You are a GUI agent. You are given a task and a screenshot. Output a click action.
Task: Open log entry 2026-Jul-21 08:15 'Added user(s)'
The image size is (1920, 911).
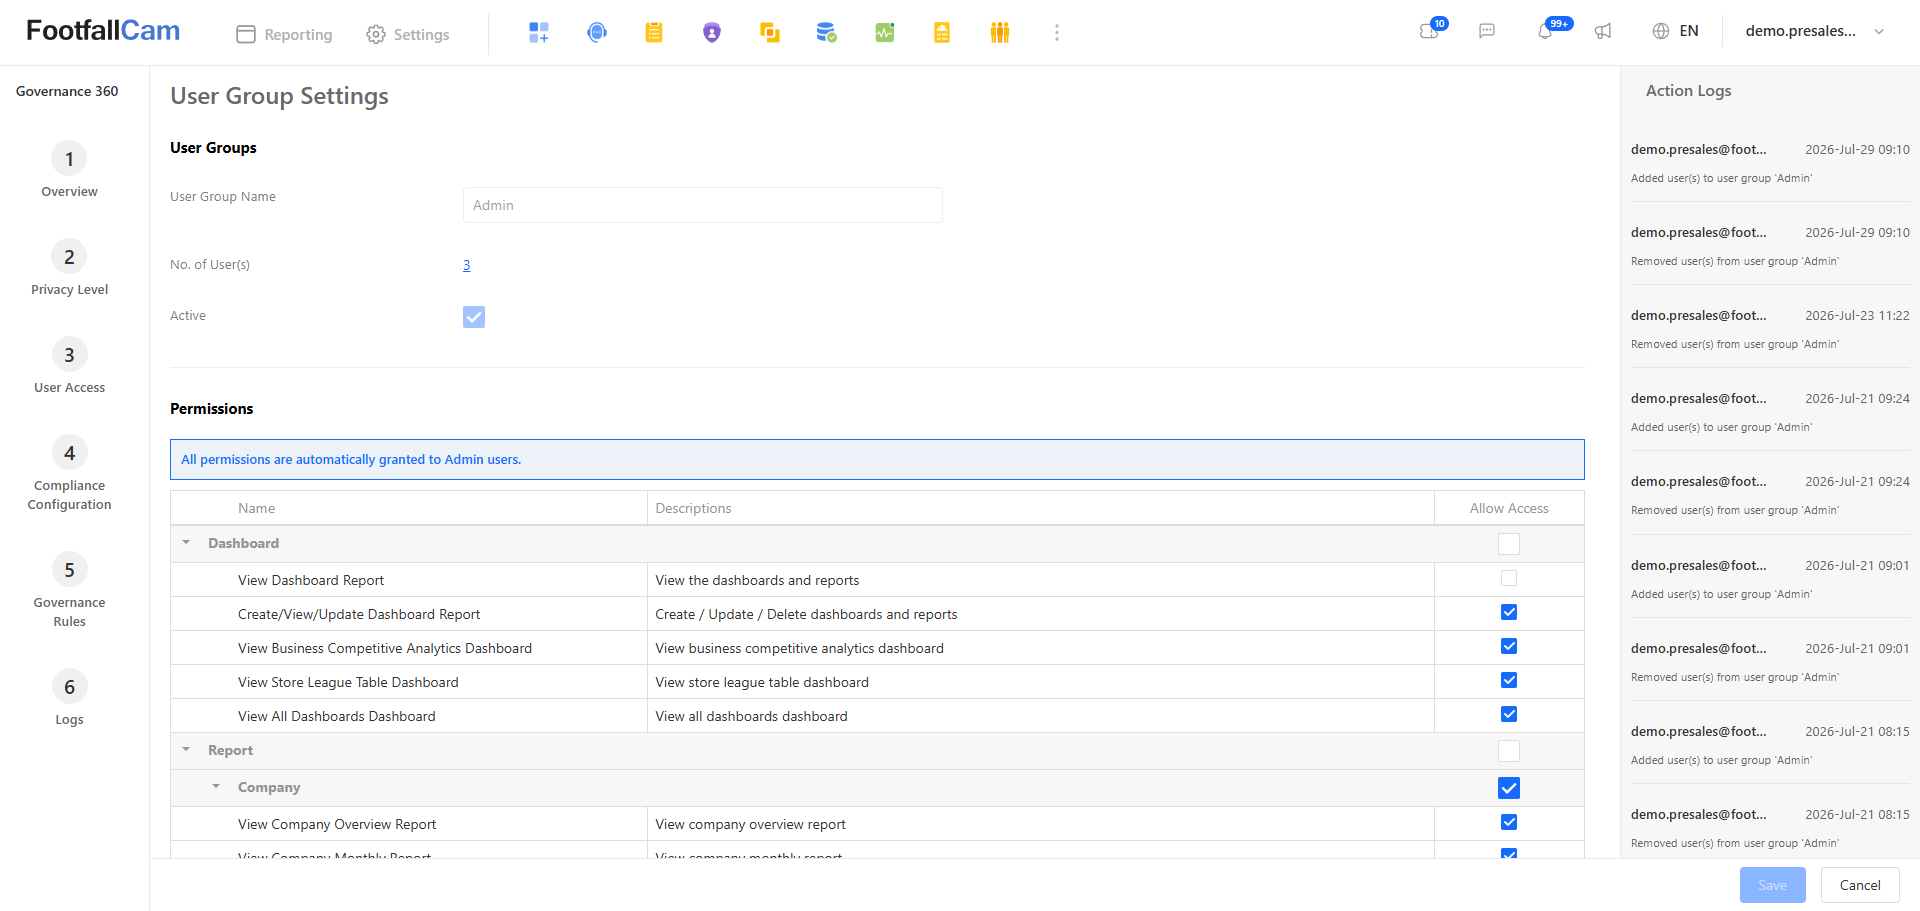point(1770,745)
